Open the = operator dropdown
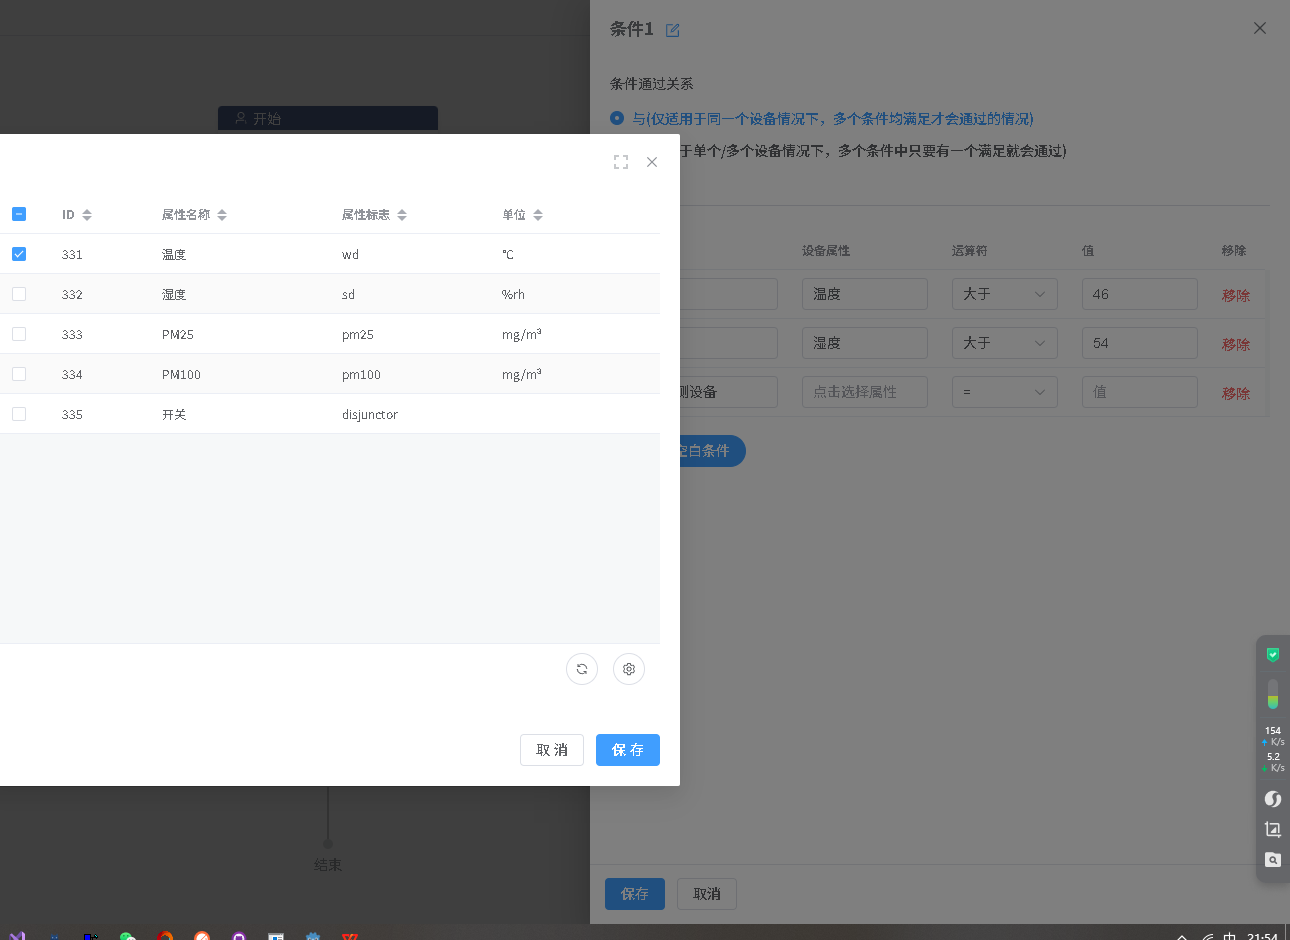This screenshot has width=1290, height=940. (1004, 392)
